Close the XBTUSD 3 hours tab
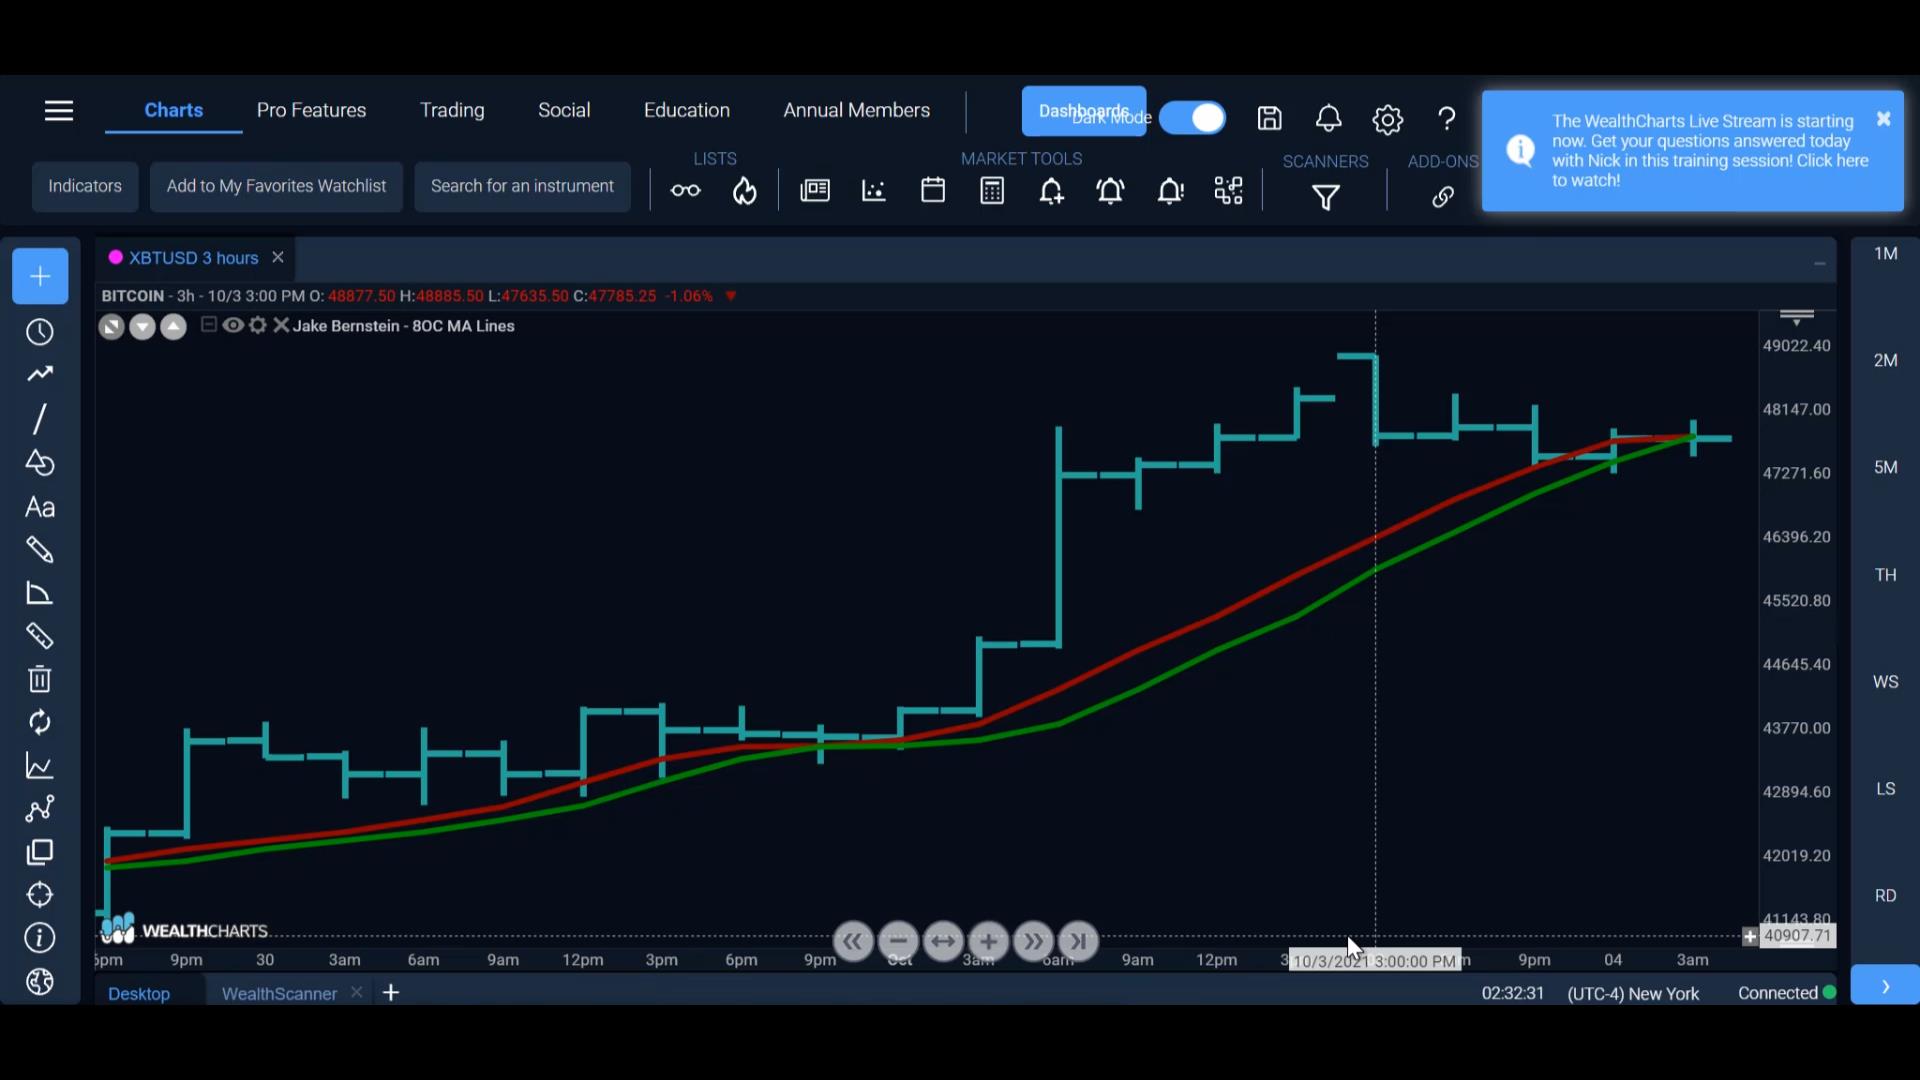Viewport: 1920px width, 1080px height. click(x=278, y=257)
